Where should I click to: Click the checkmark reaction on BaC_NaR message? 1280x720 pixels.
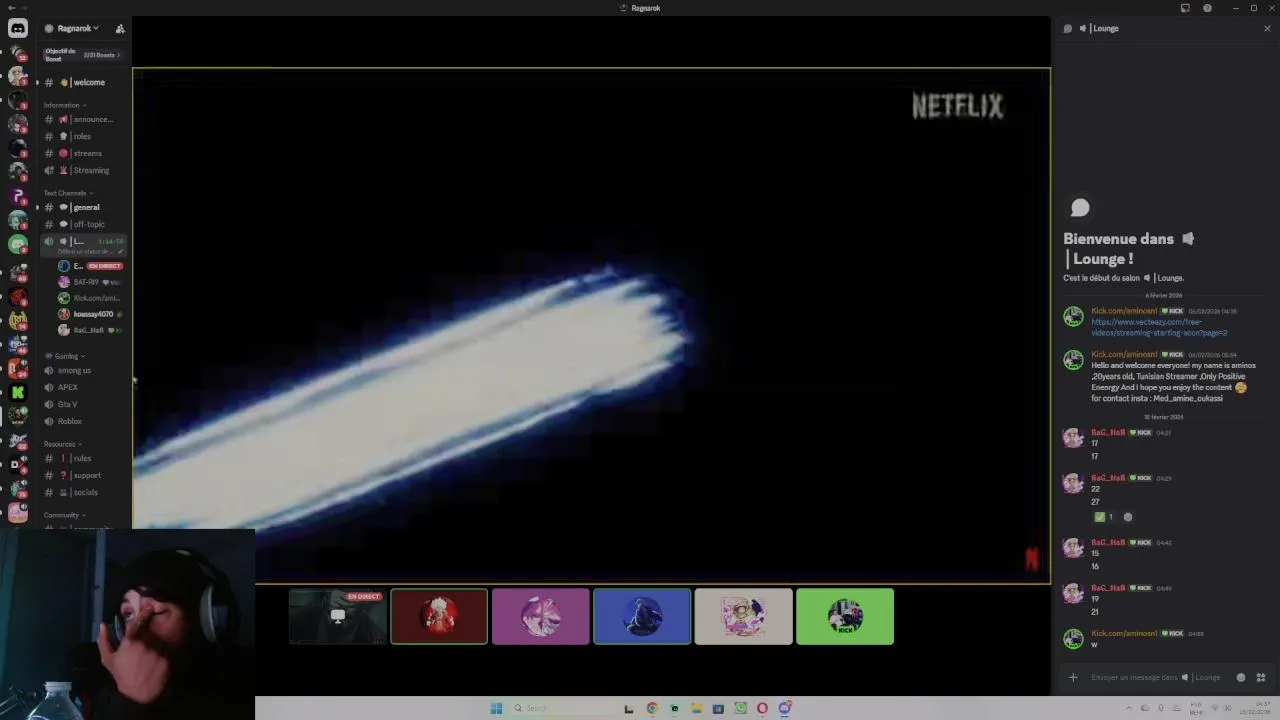tap(1104, 517)
